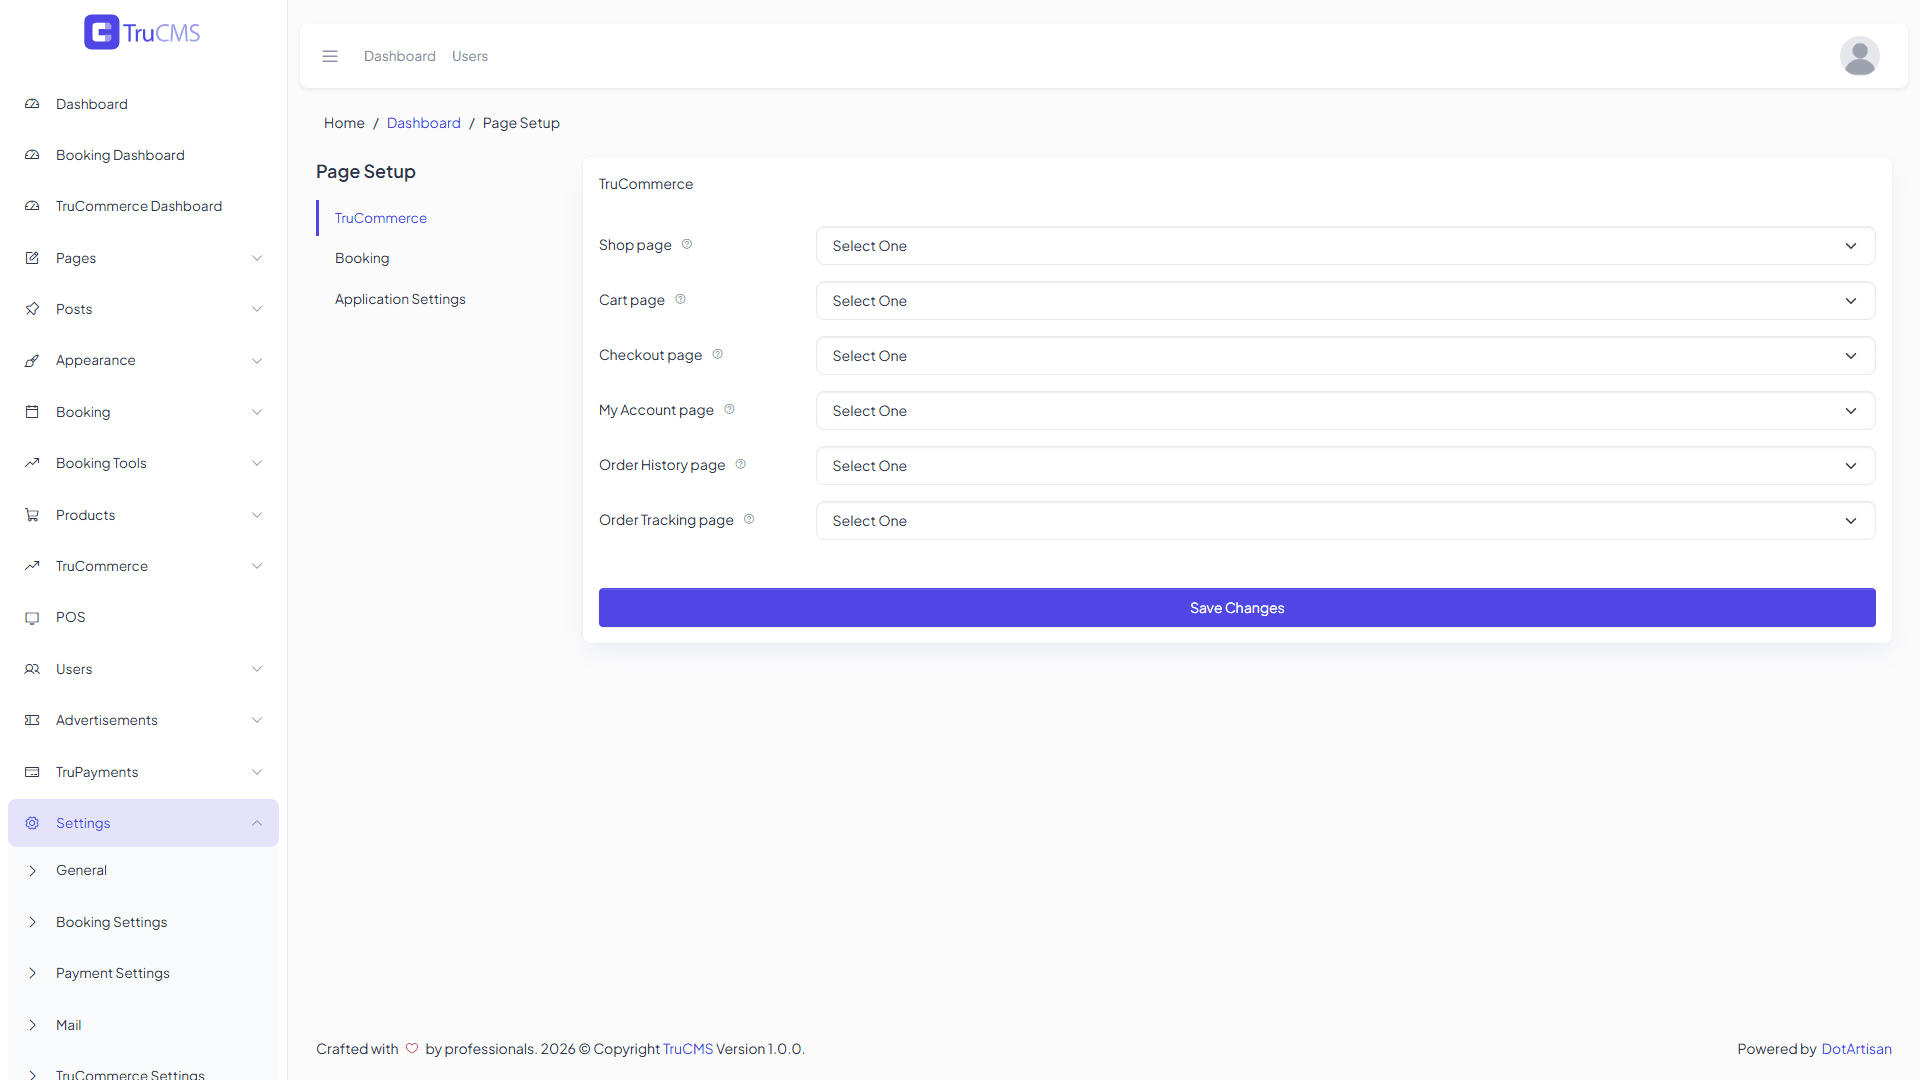The image size is (1920, 1080).
Task: Open Dashboard in the top navigation
Action: tap(400, 56)
